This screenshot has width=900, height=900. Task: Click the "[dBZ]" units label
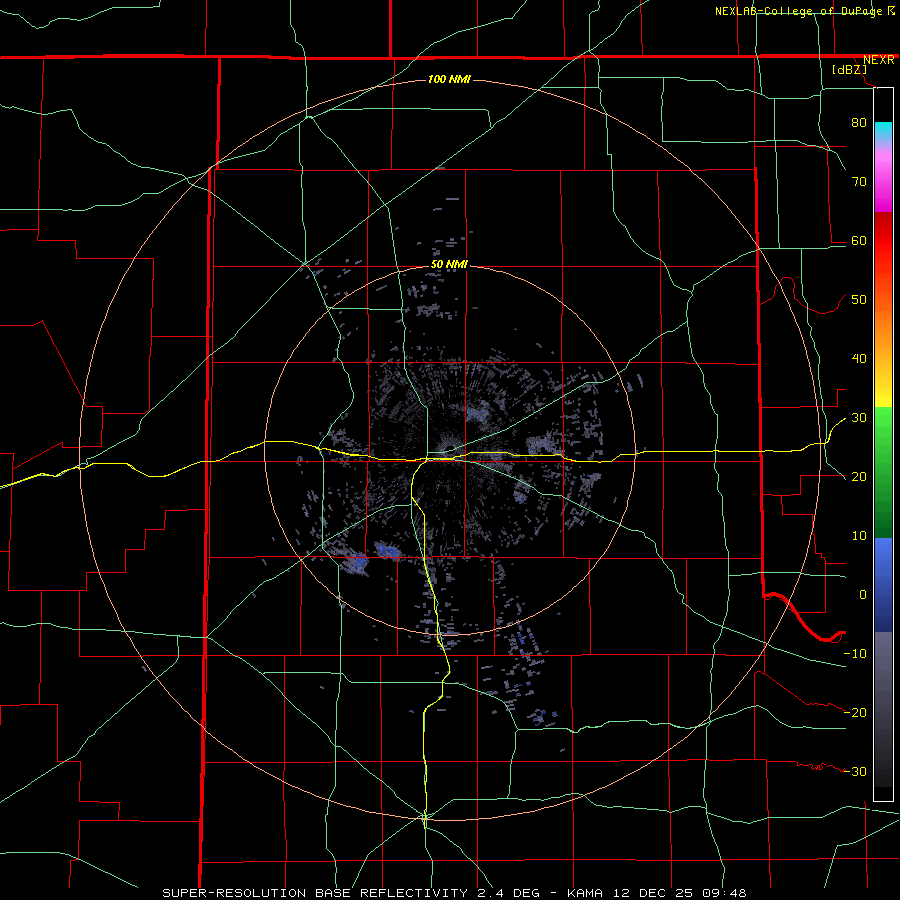coord(849,70)
